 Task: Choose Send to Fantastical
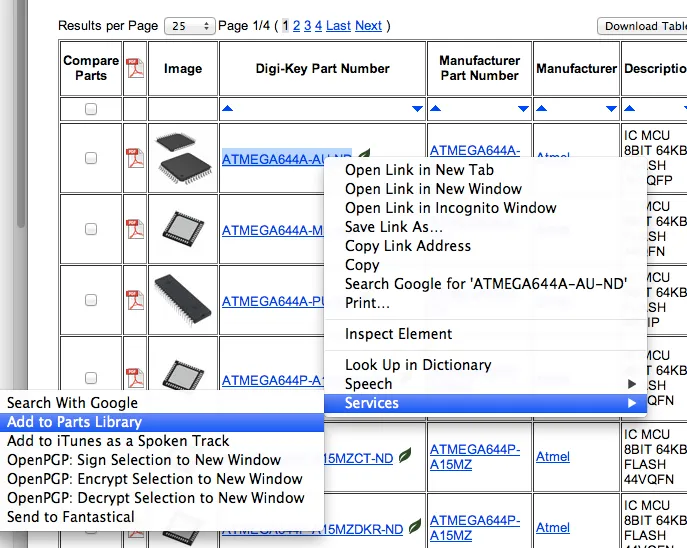(162, 517)
